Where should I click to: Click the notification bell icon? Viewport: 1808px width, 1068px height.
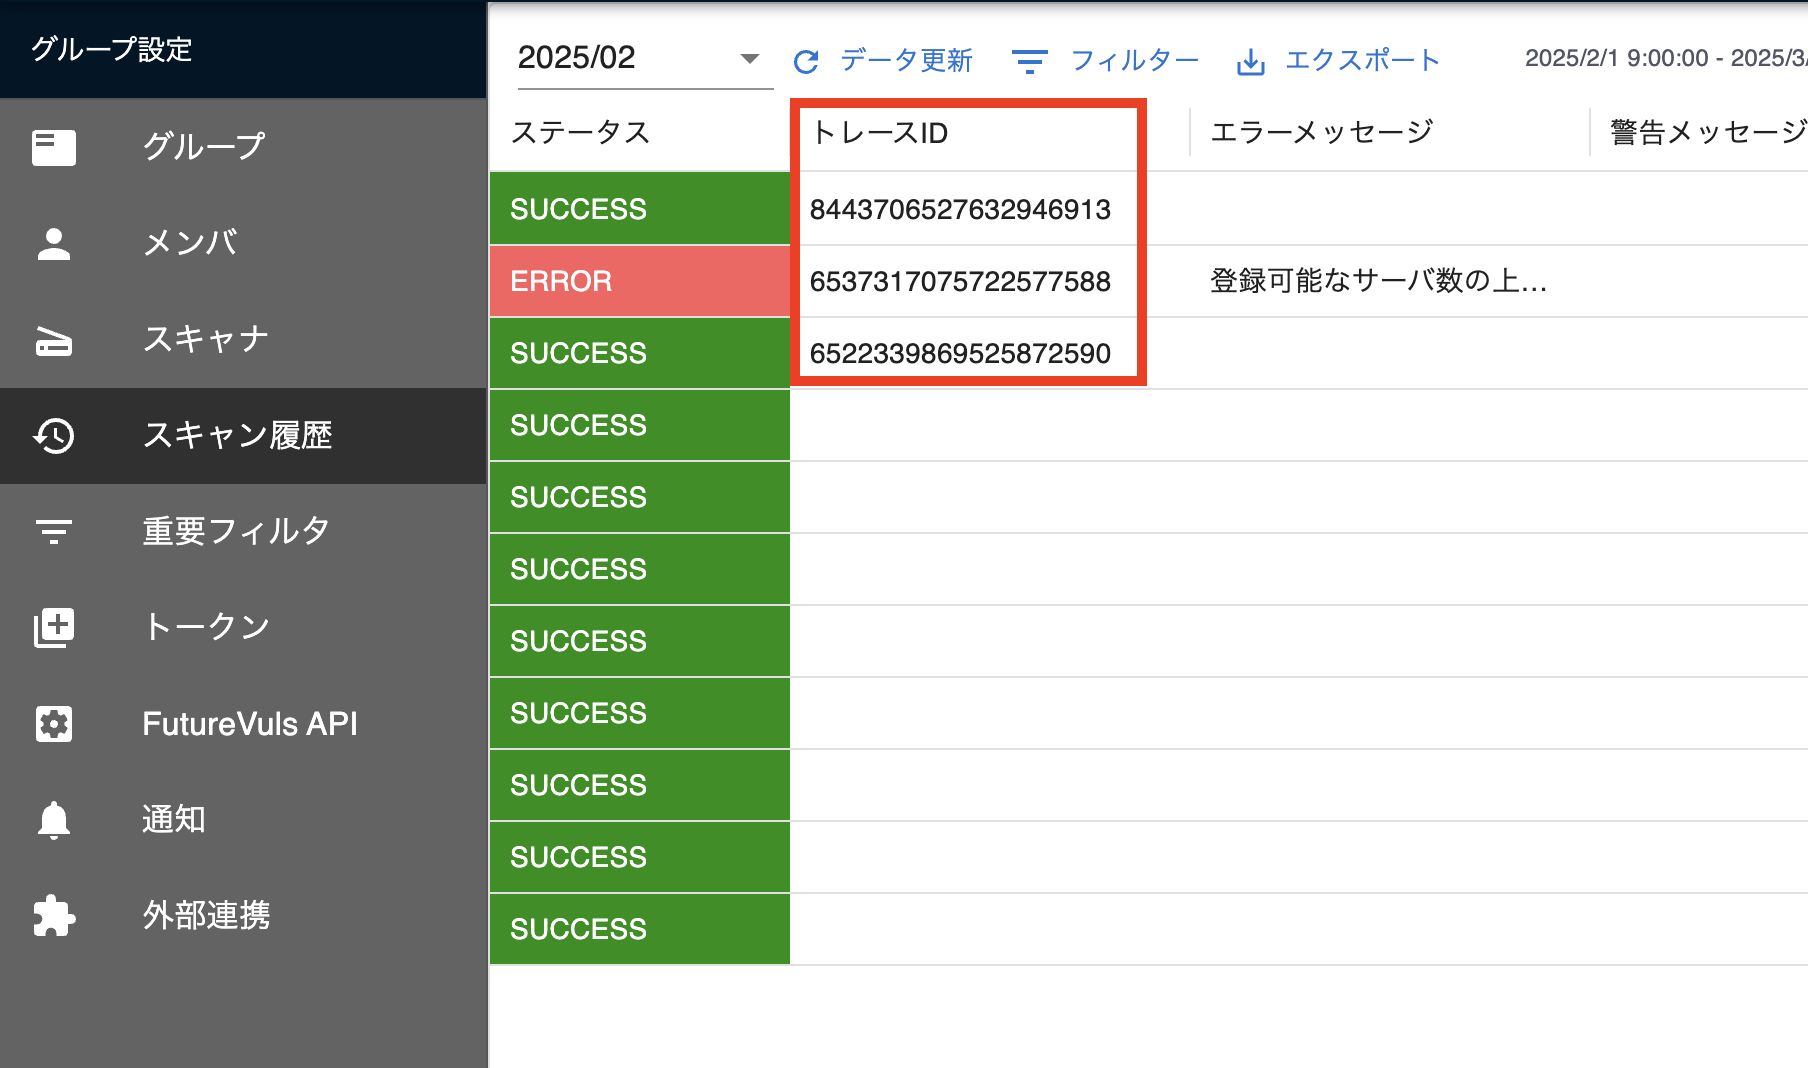tap(54, 820)
